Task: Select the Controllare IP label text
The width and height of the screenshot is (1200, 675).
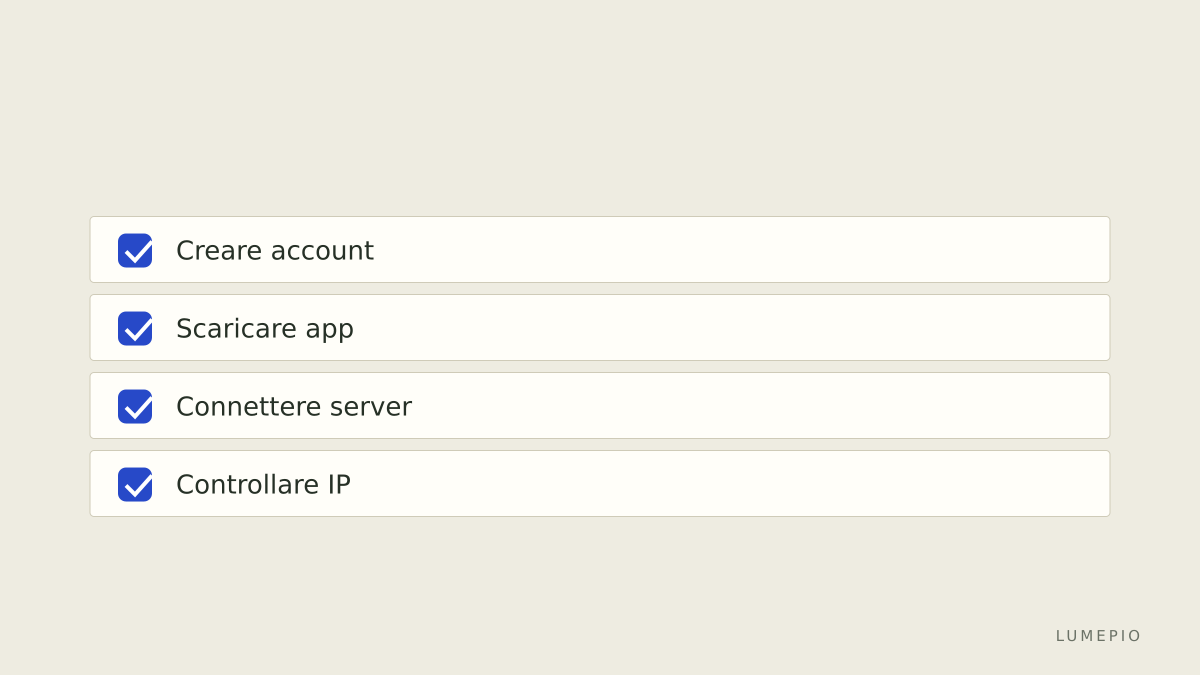Action: [x=263, y=484]
